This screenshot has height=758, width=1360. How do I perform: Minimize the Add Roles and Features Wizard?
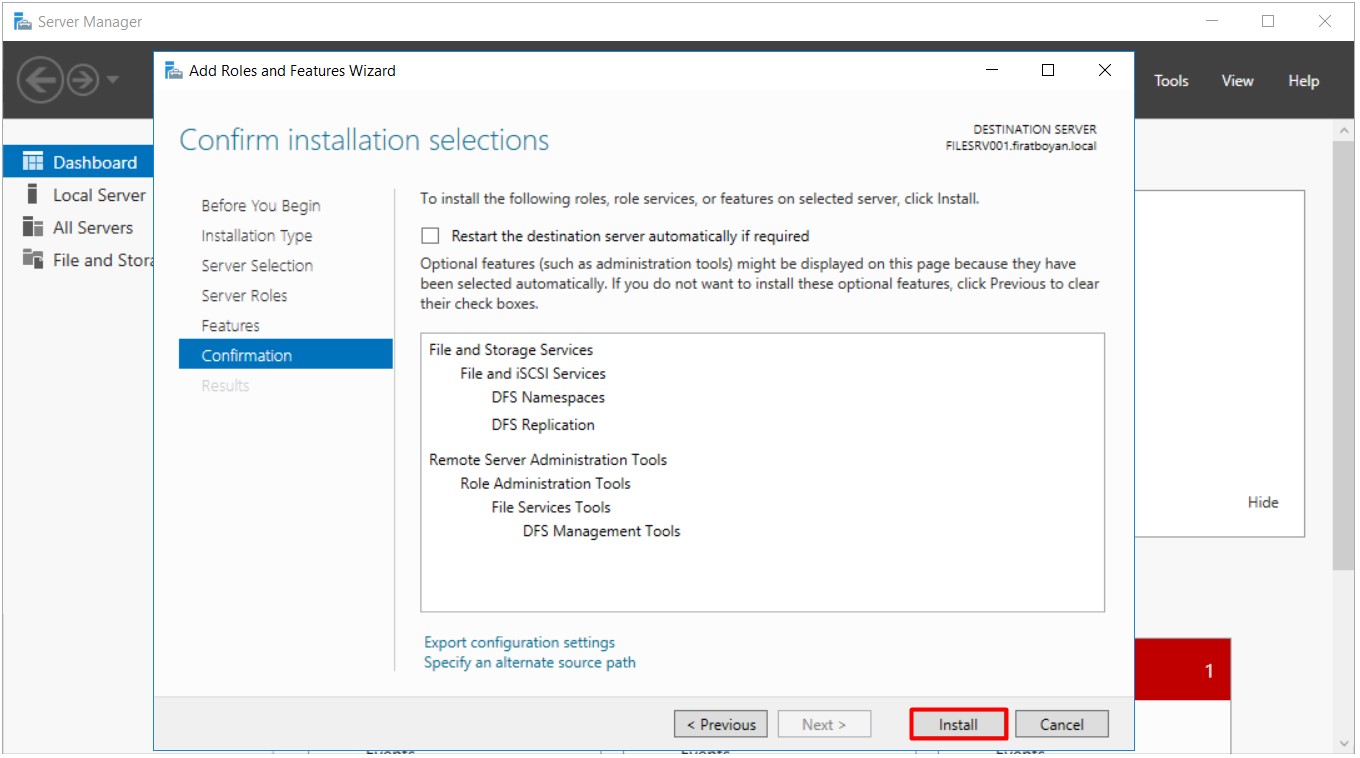click(x=992, y=70)
